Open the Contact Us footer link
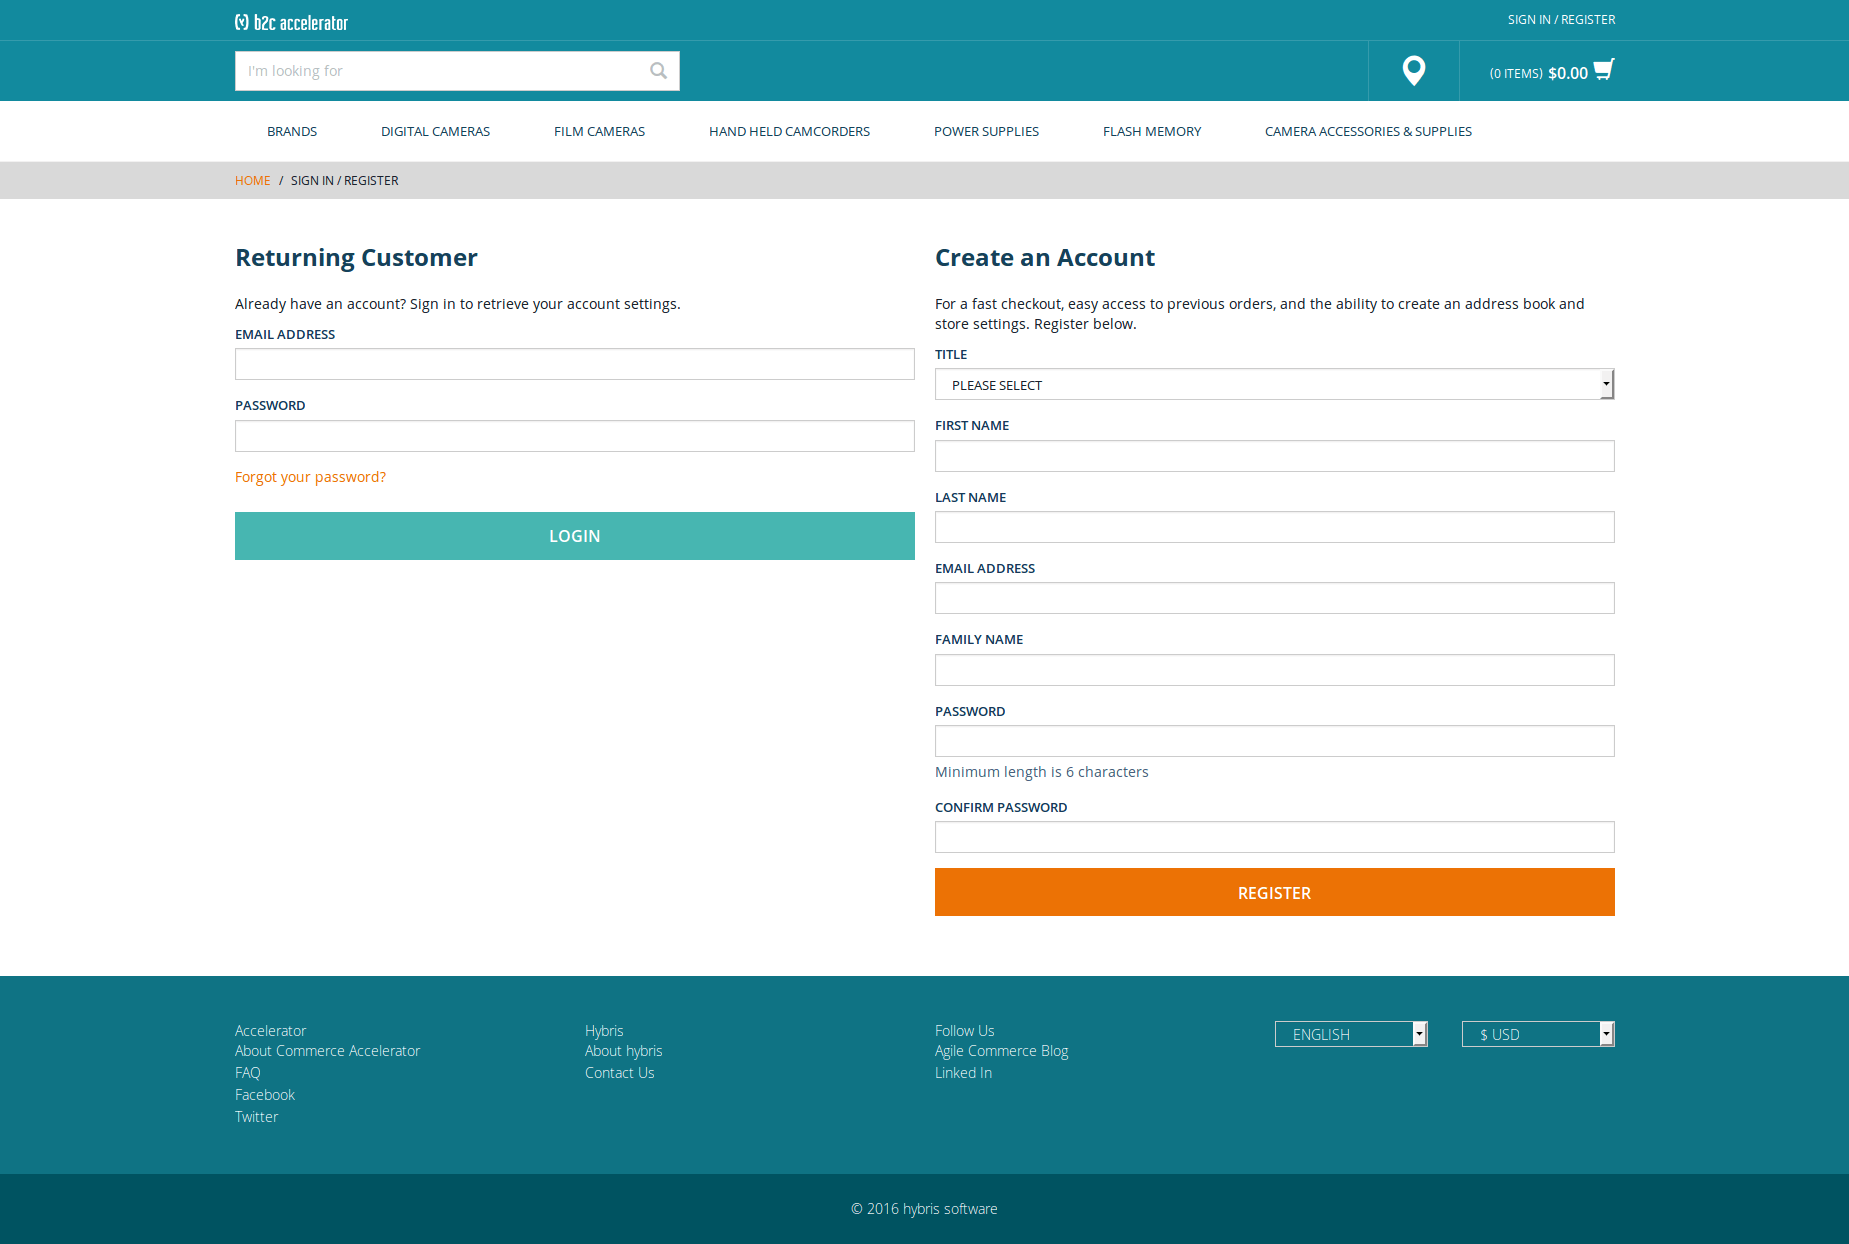 tap(619, 1073)
